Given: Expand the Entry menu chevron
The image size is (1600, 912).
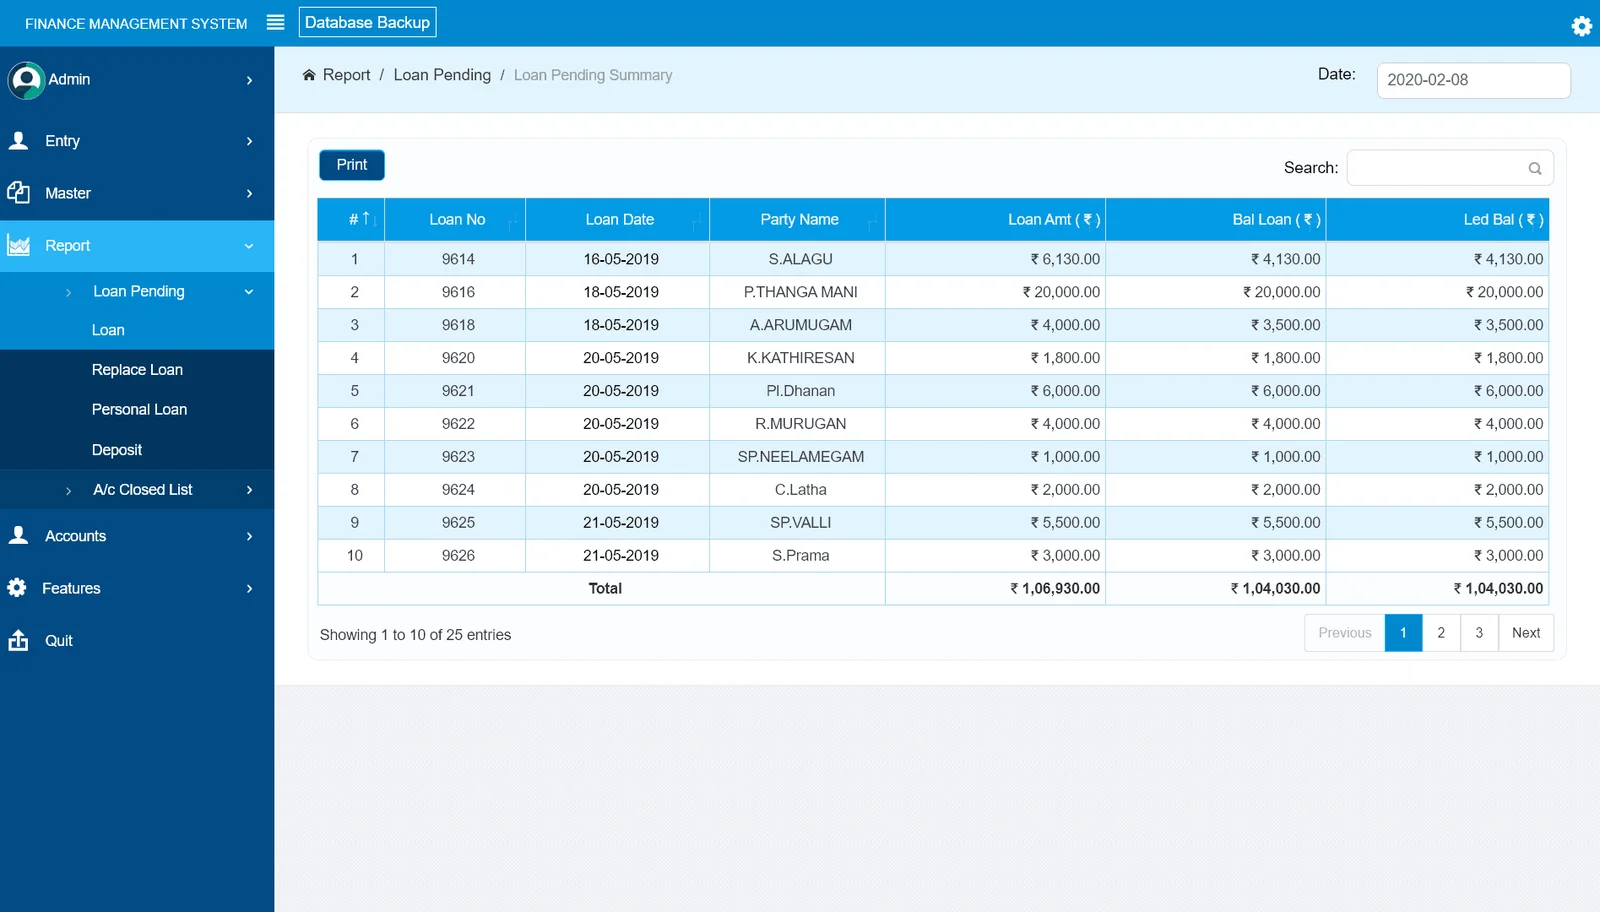Looking at the screenshot, I should [x=249, y=141].
